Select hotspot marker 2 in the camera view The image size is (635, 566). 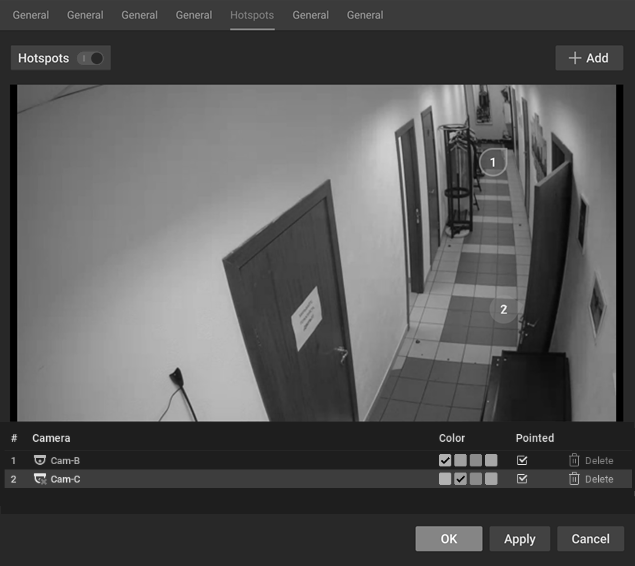(503, 310)
